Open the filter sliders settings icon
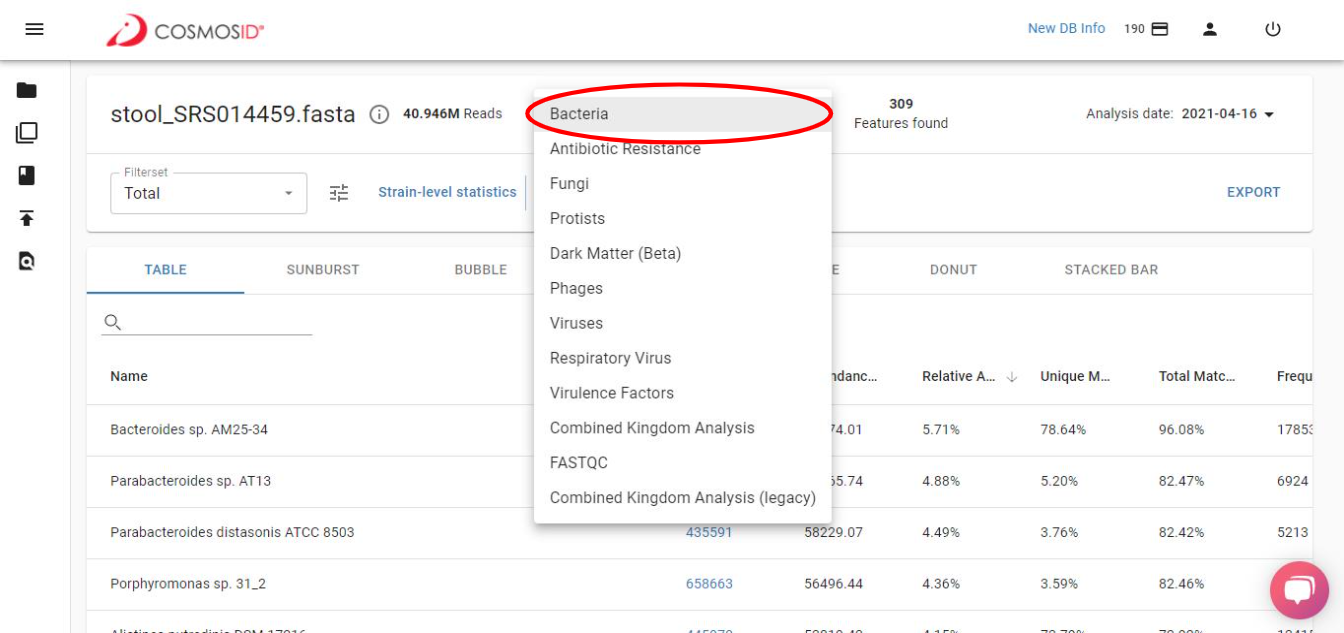Viewport: 1344px width, 633px height. pyautogui.click(x=339, y=193)
